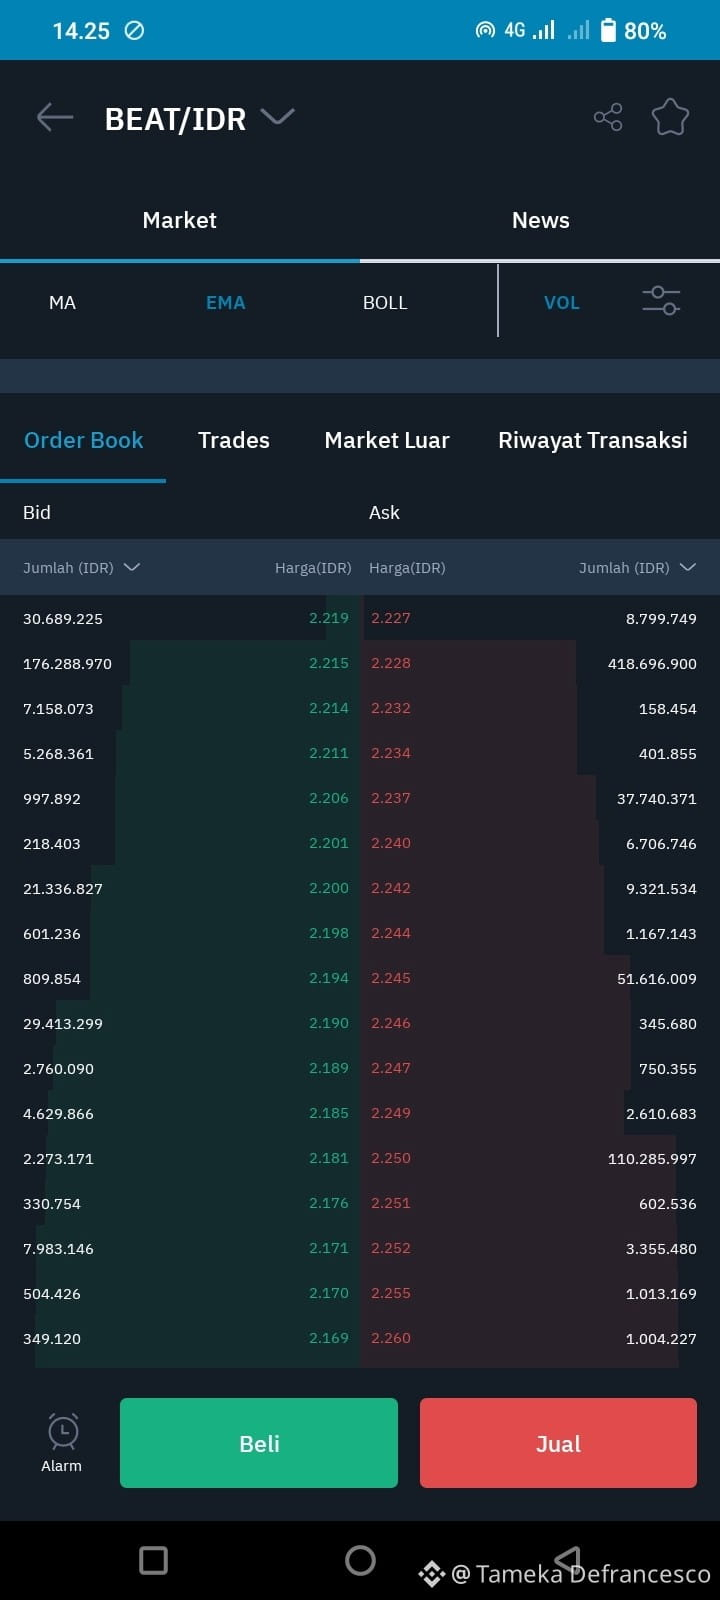Toggle the MA indicator

point(62,302)
